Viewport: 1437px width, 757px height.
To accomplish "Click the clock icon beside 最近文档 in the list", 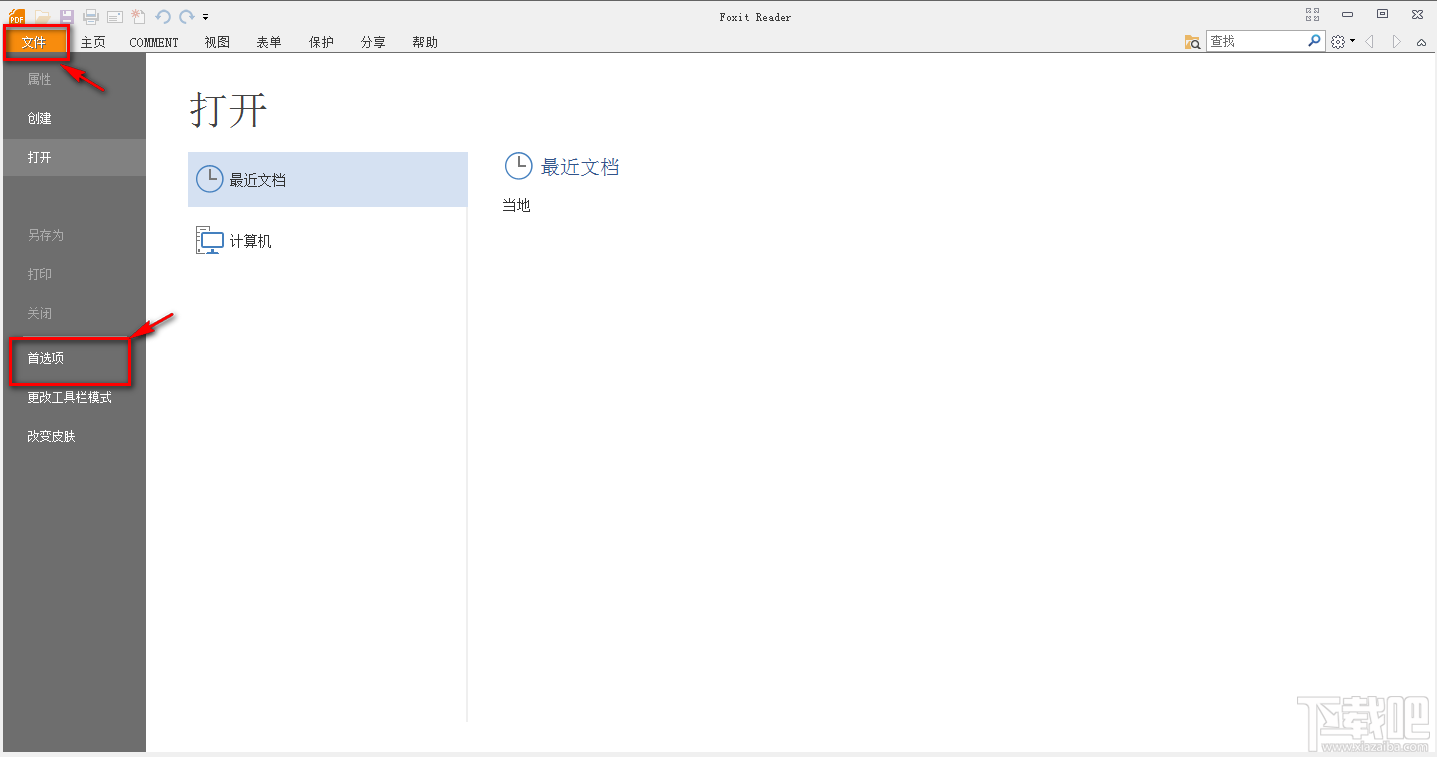I will coord(209,179).
